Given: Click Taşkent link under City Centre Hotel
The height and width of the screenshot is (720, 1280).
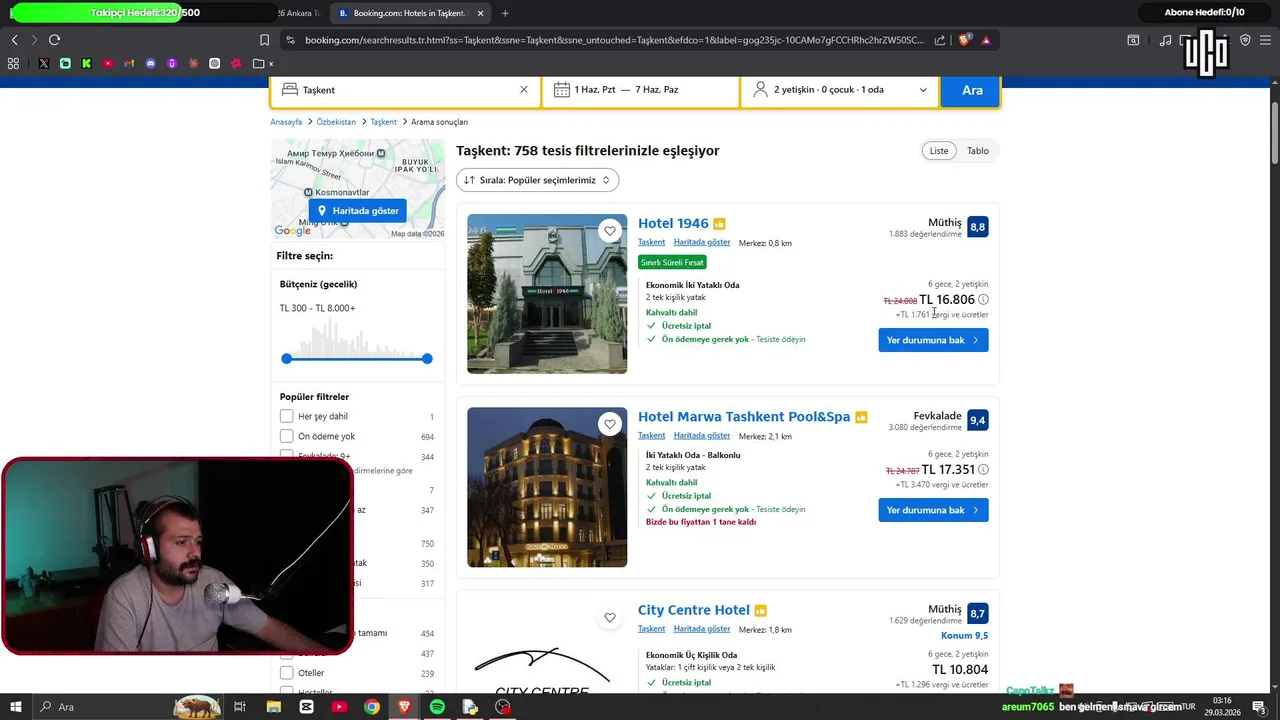Looking at the screenshot, I should click(x=651, y=629).
